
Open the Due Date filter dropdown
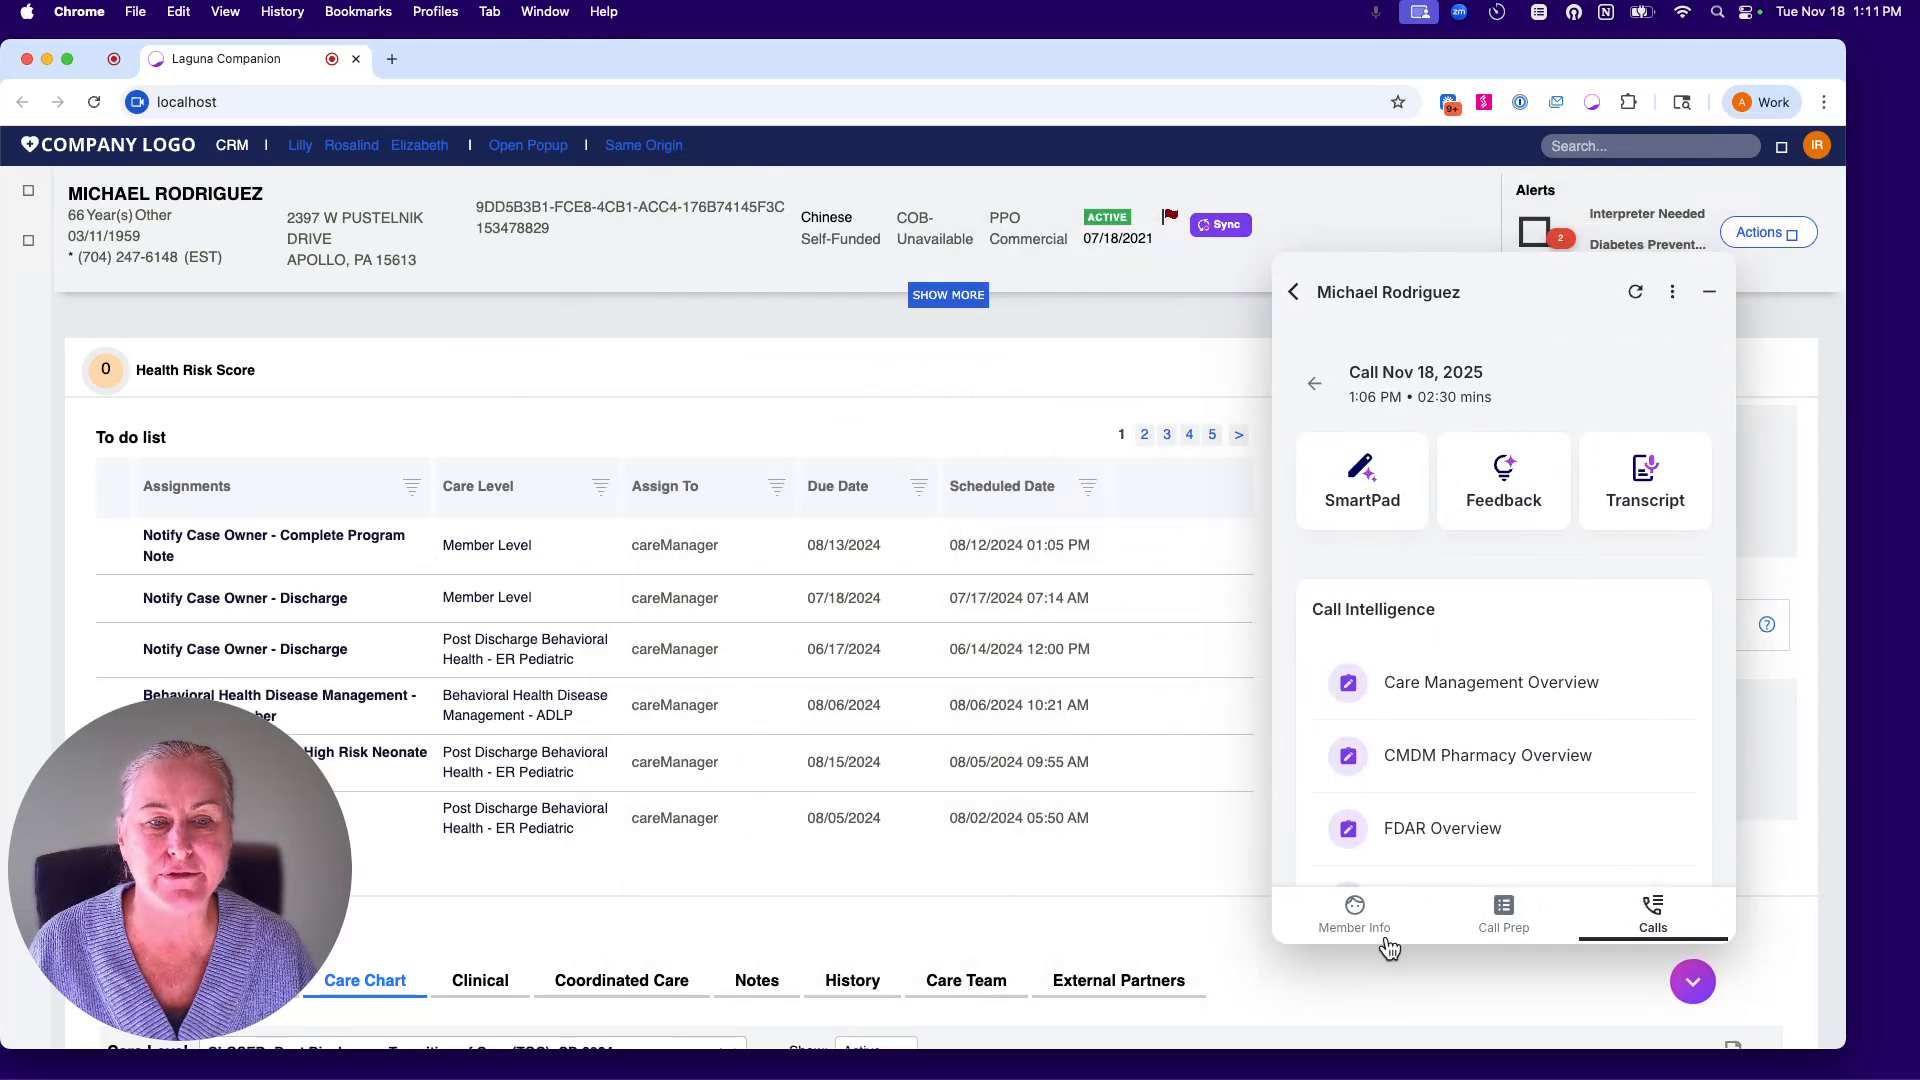918,488
